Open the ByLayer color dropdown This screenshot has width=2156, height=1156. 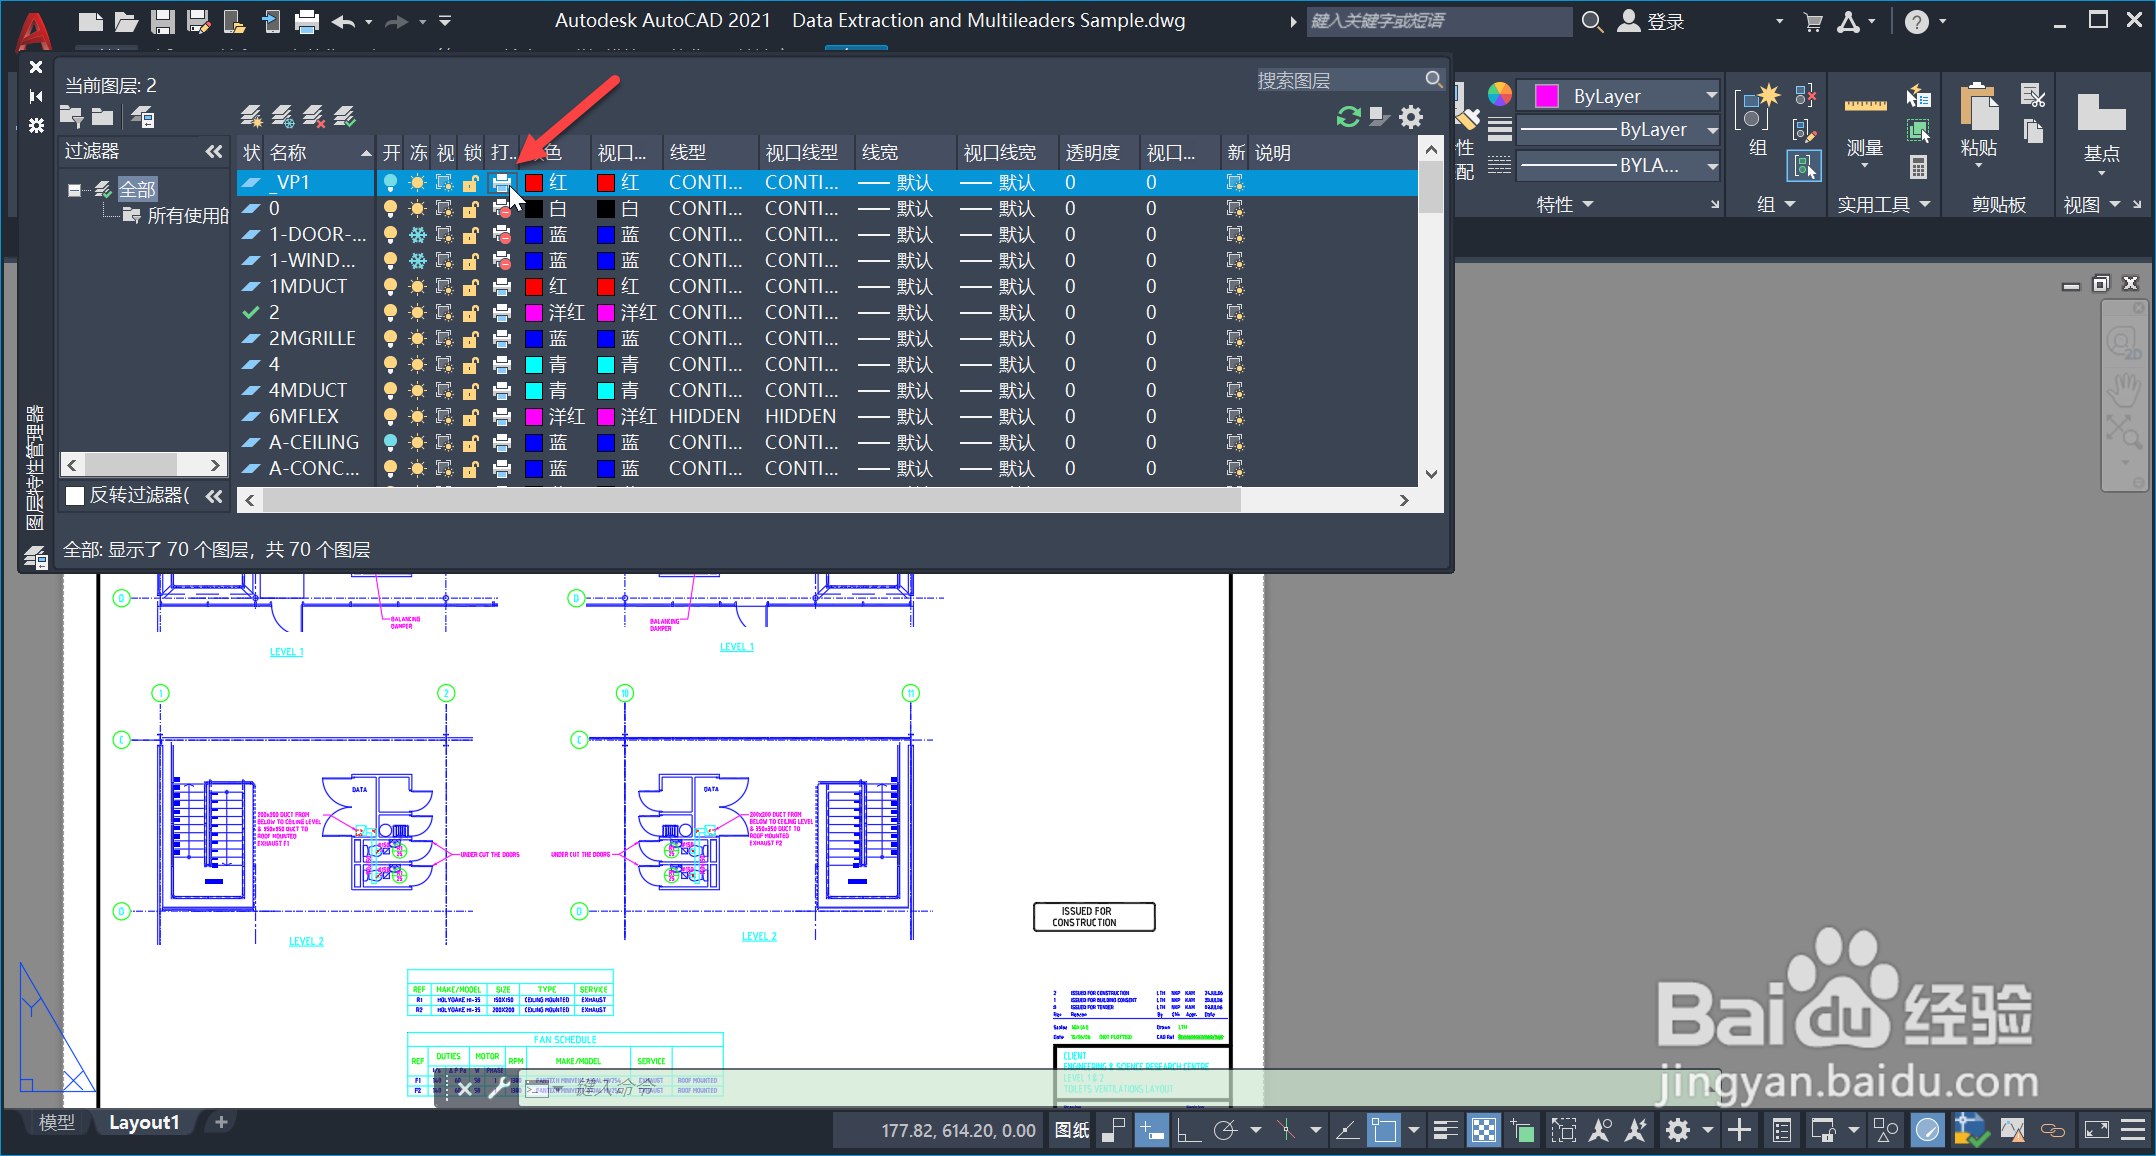pos(1617,96)
